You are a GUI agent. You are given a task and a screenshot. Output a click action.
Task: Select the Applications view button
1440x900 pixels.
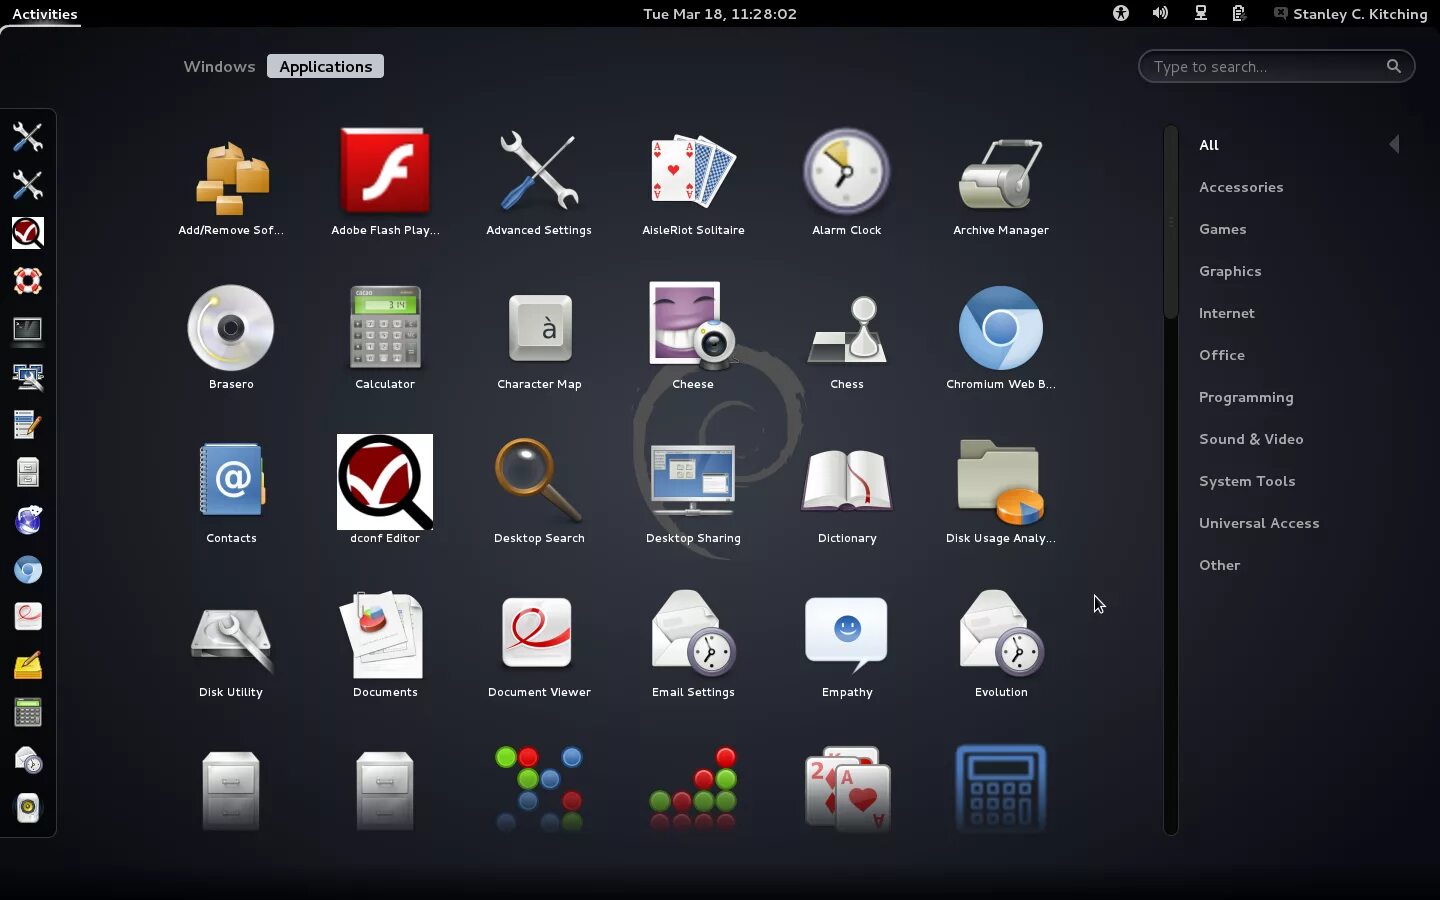tap(326, 66)
